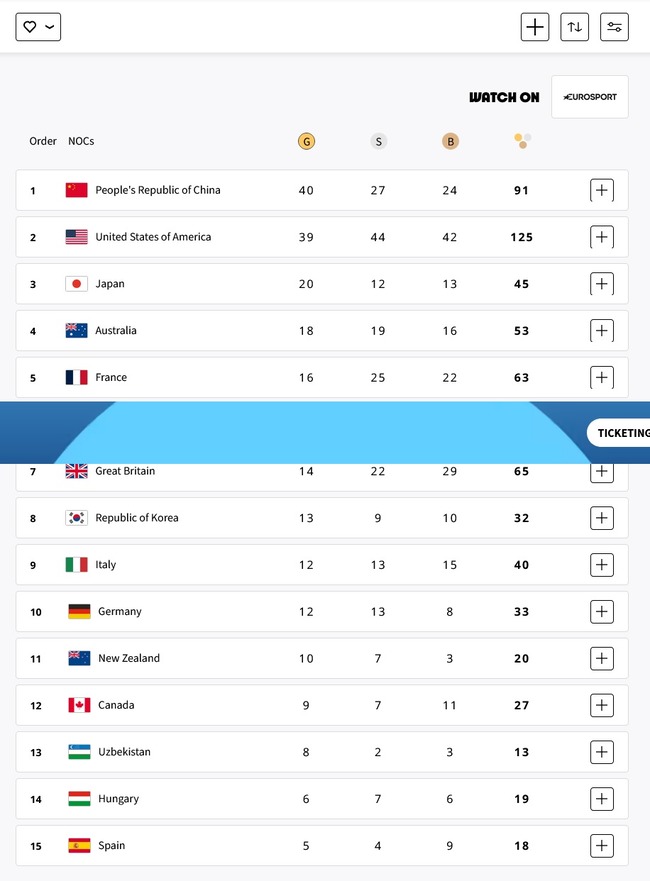Click the Ticketing button on banner
Image resolution: width=650 pixels, height=881 pixels.
point(622,432)
